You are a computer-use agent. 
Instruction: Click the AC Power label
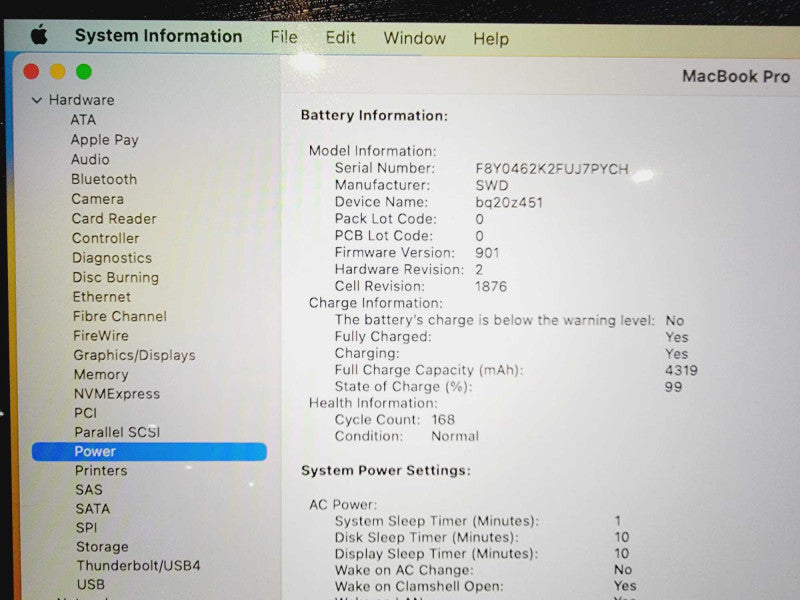(x=343, y=505)
